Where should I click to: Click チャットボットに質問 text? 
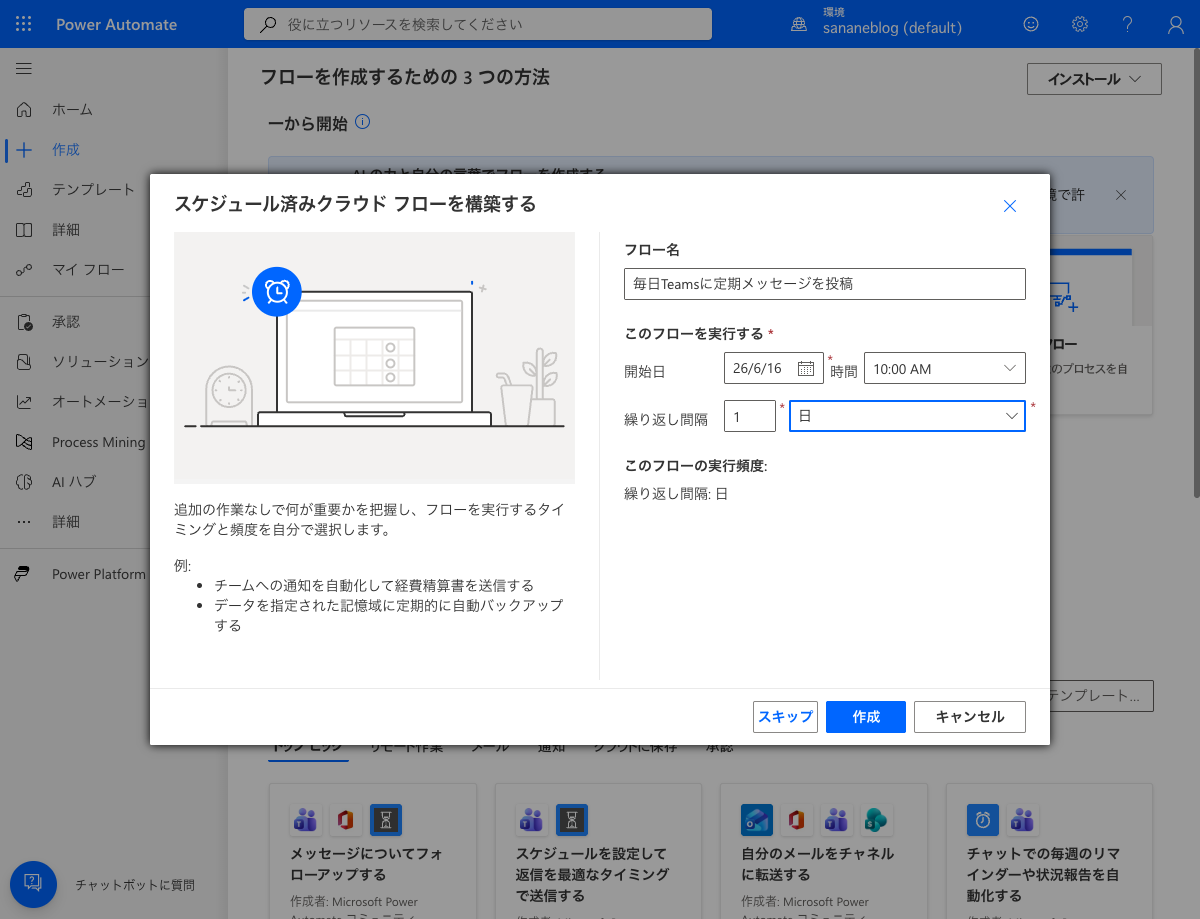coord(135,885)
